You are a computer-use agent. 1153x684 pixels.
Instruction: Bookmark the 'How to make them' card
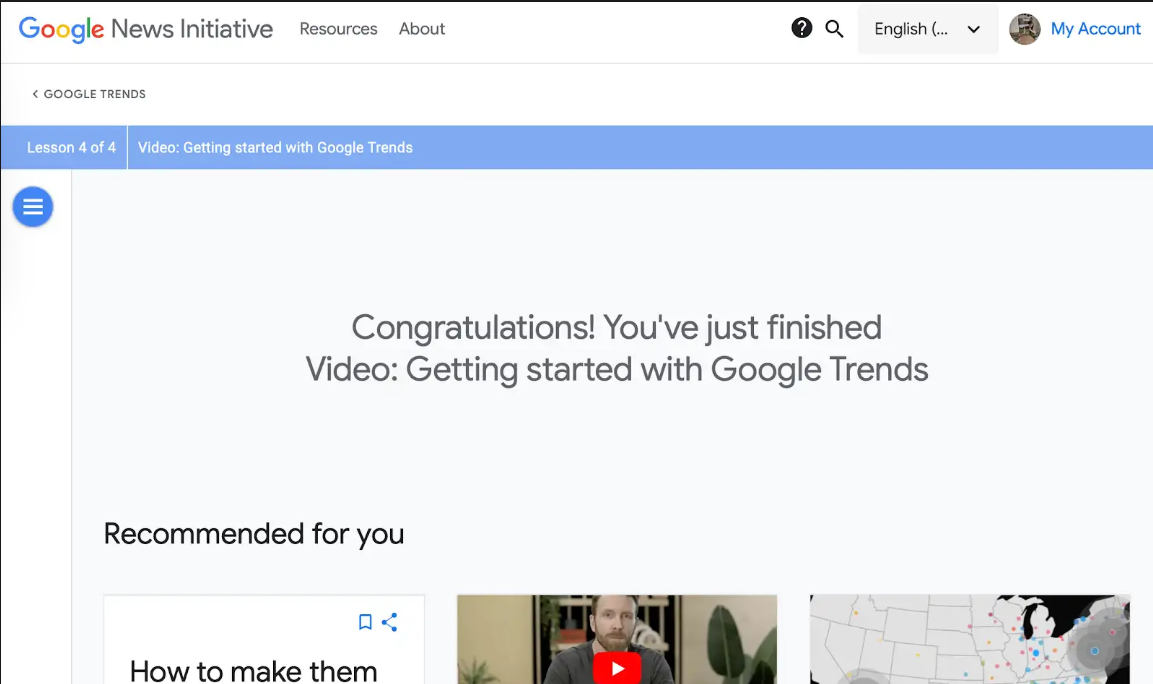(x=365, y=622)
